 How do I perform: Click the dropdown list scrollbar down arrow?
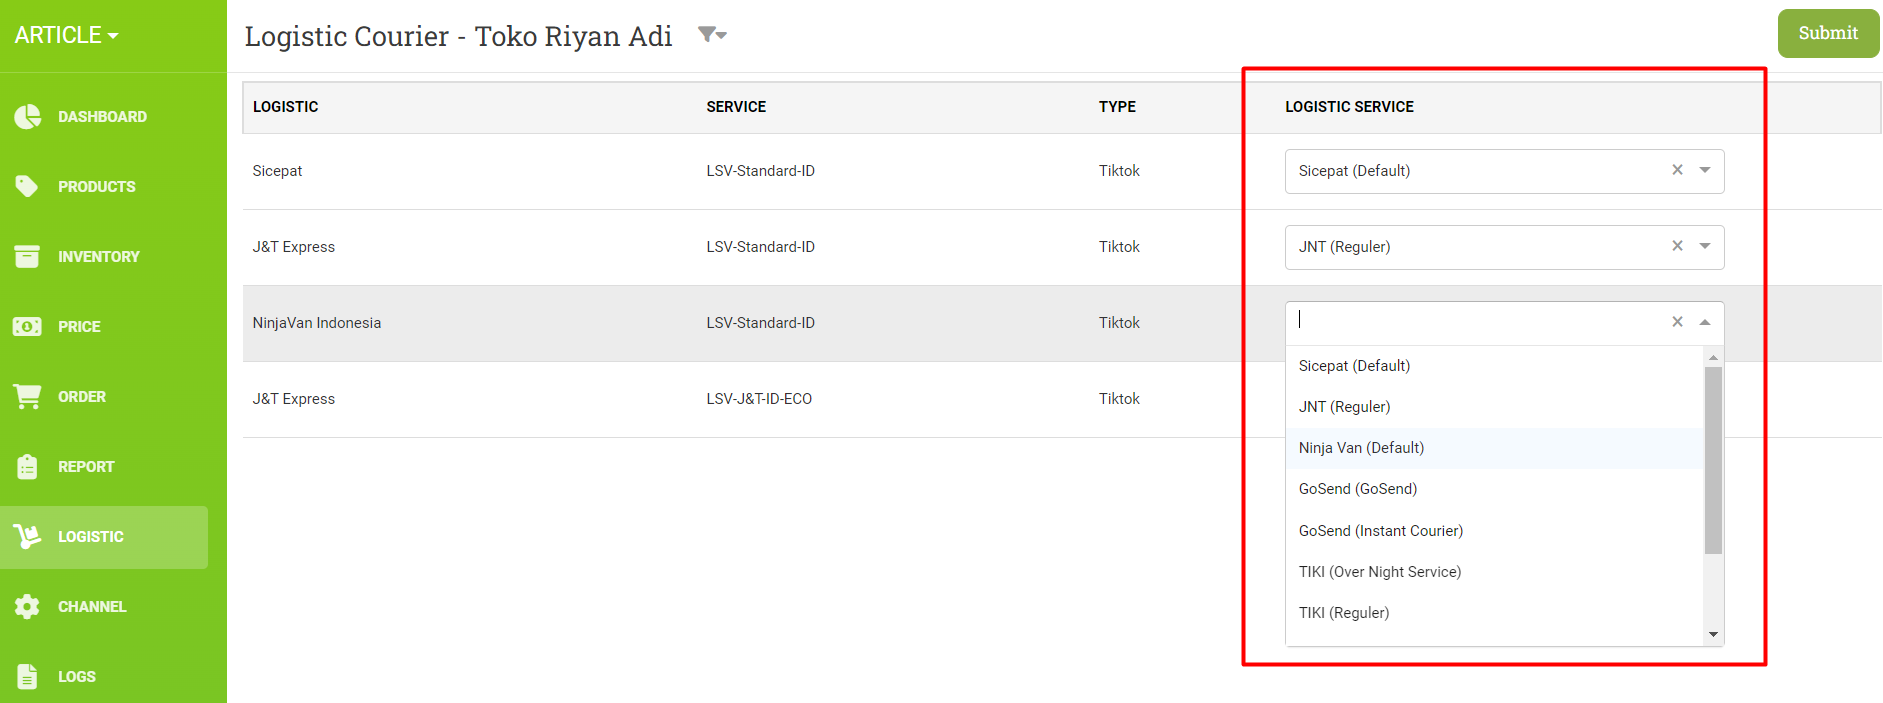1713,634
